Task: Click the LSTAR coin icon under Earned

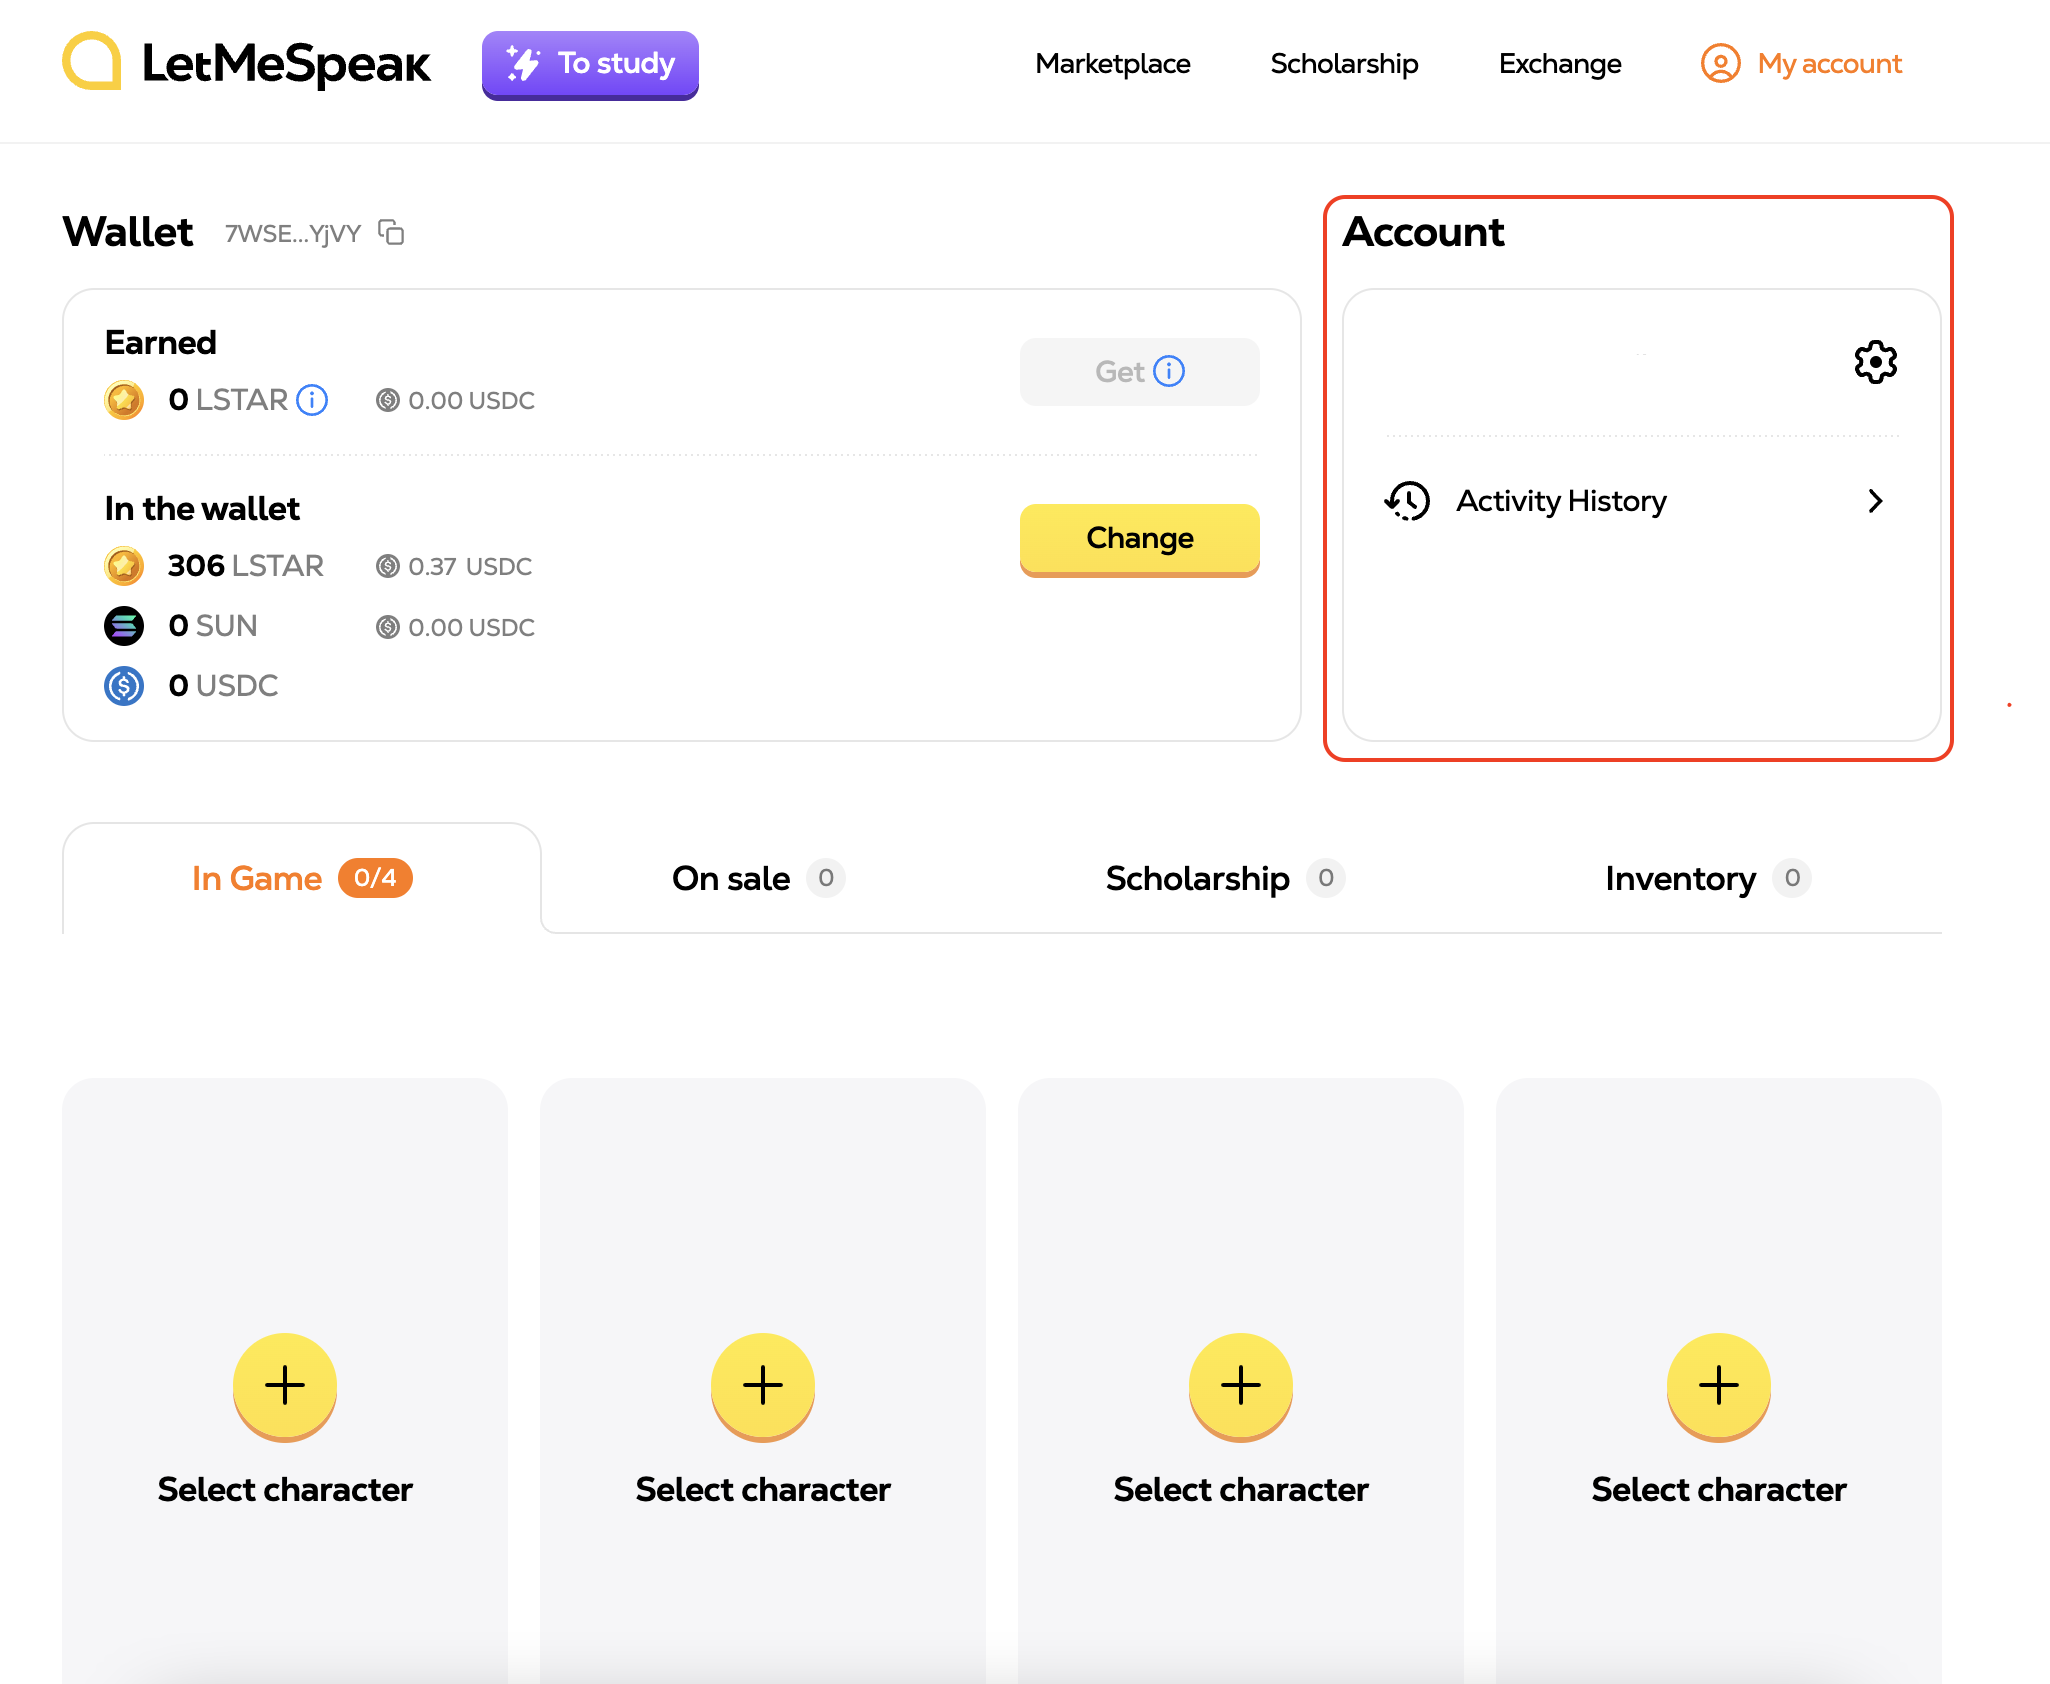Action: pyautogui.click(x=124, y=400)
